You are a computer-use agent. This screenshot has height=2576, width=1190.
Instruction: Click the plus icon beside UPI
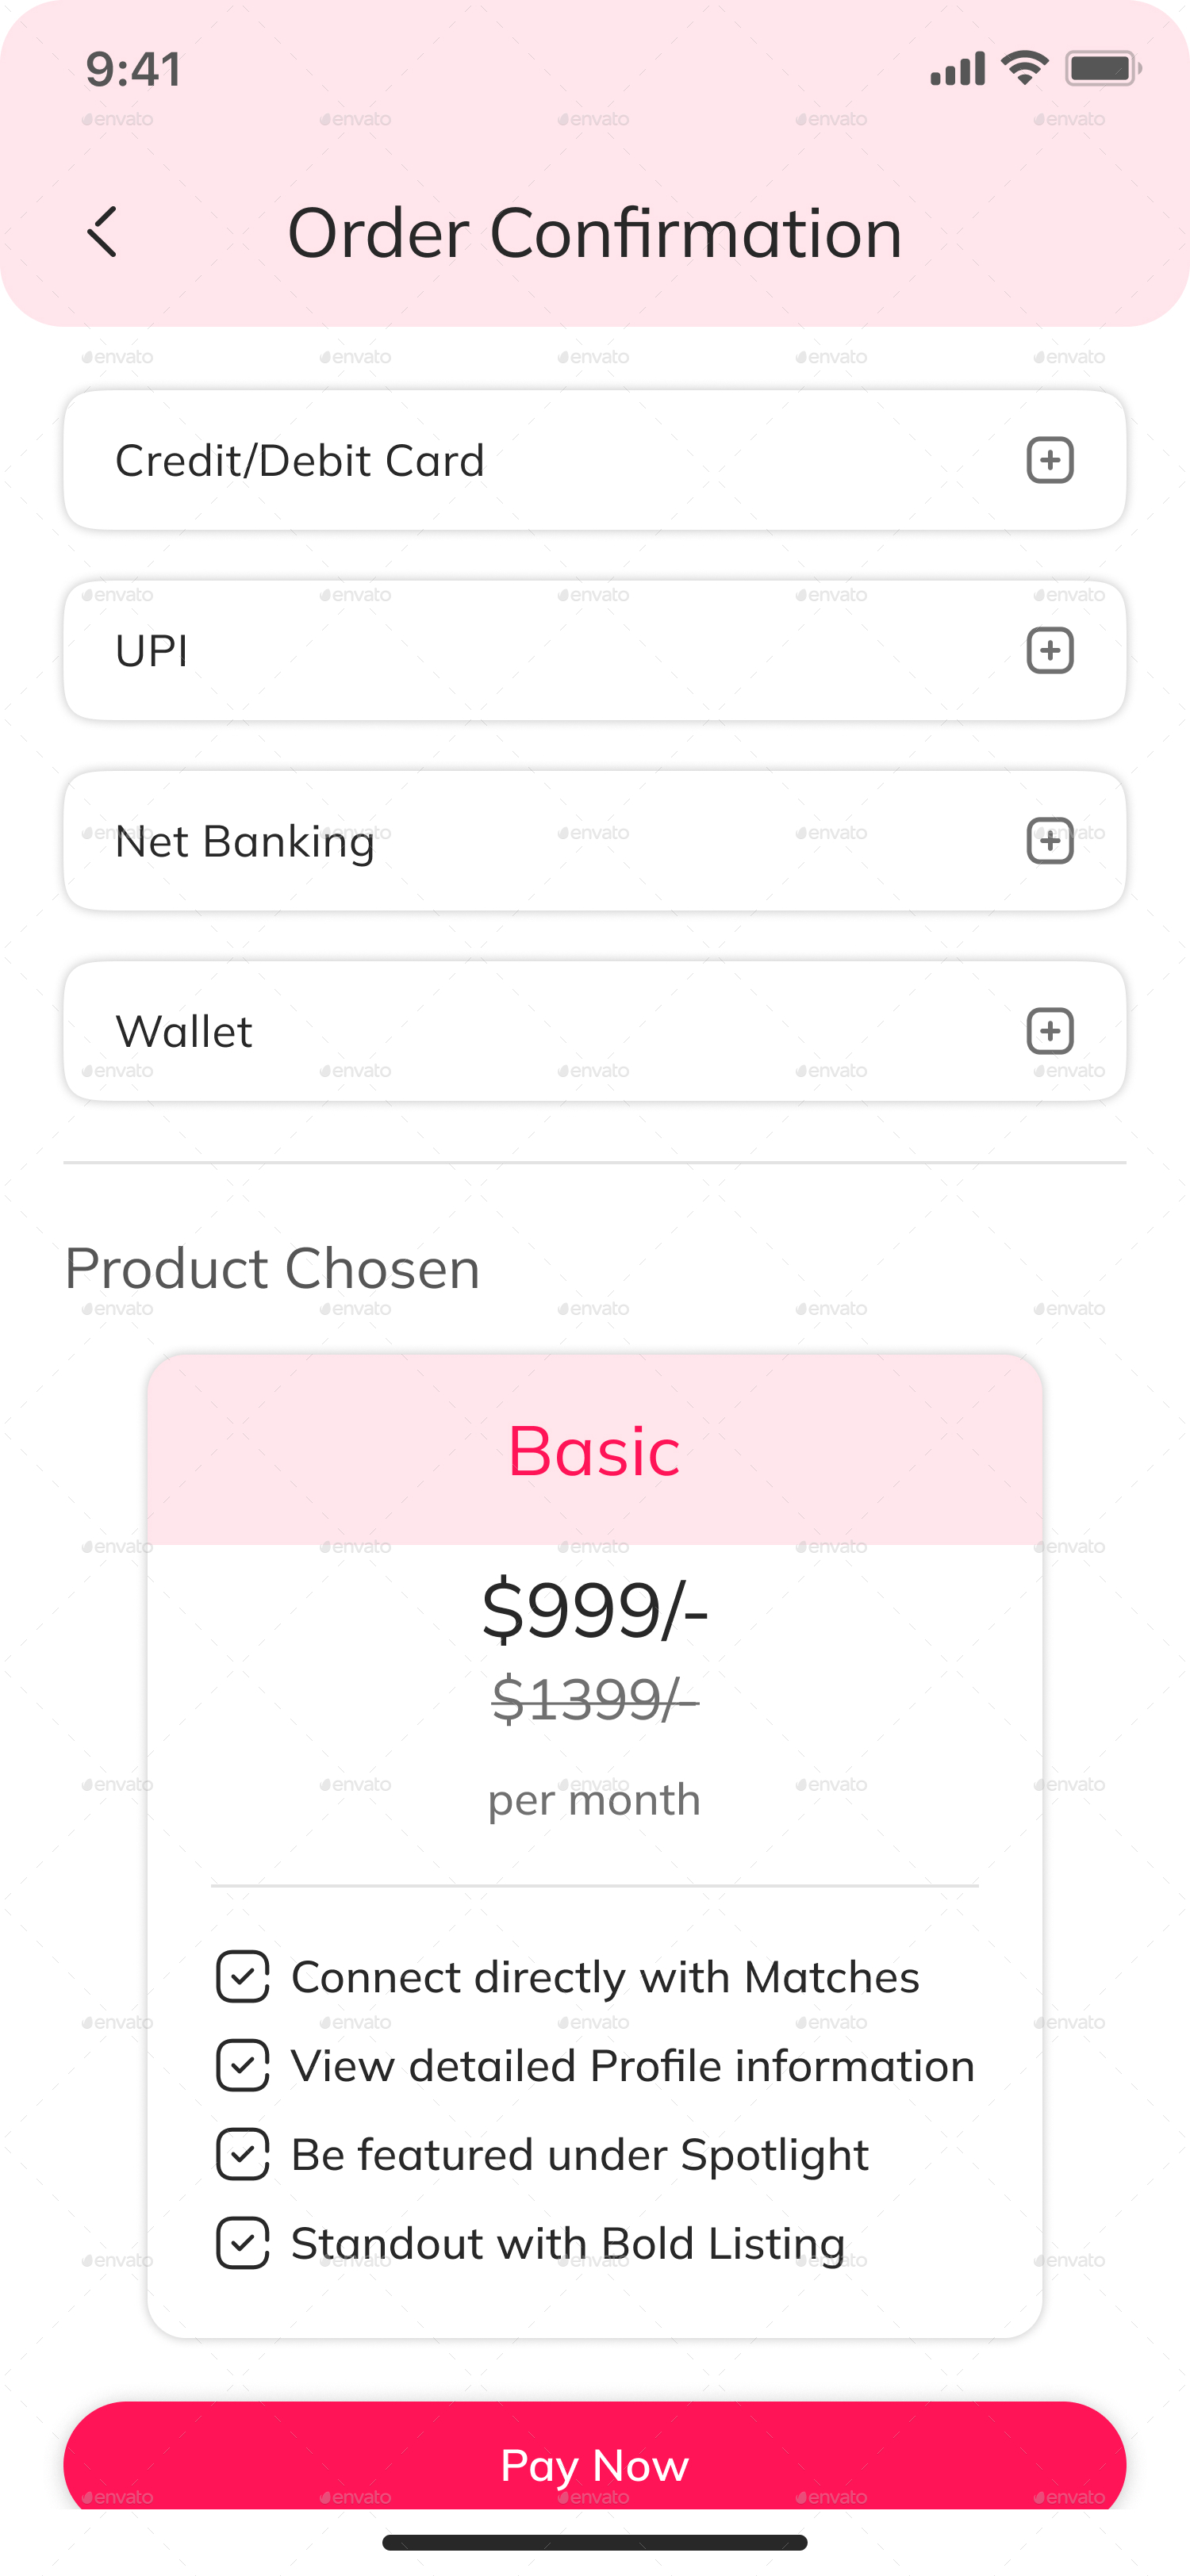coord(1049,650)
